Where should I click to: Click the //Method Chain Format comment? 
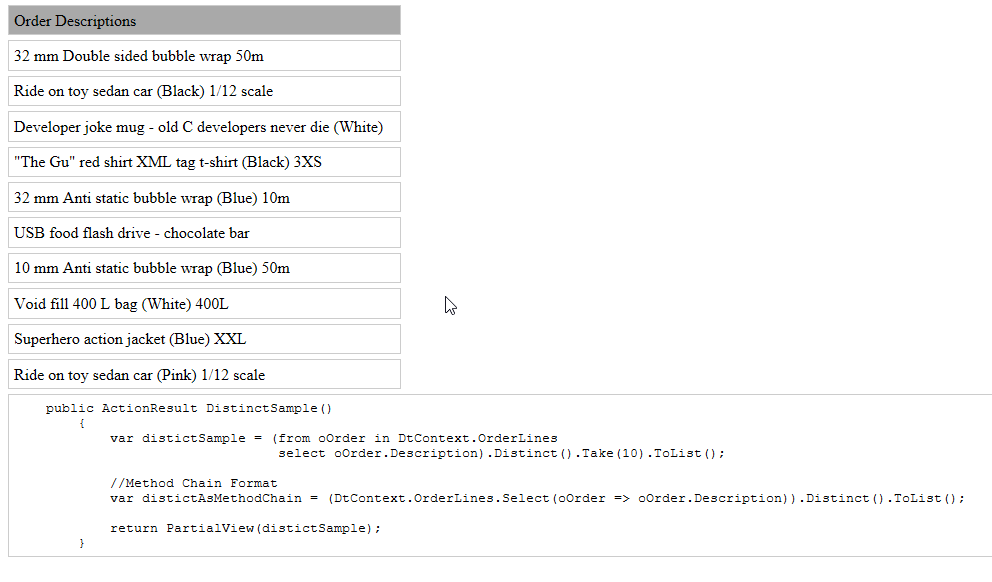(194, 483)
